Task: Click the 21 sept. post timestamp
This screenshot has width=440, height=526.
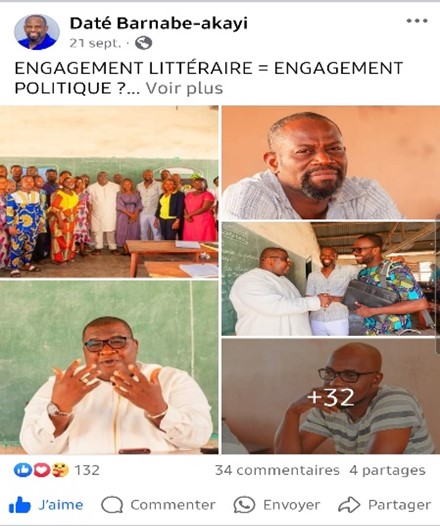Action: click(x=95, y=43)
